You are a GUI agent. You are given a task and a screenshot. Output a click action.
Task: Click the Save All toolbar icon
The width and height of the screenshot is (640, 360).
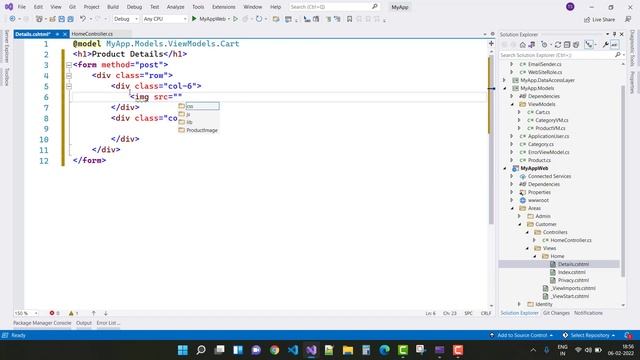[x=70, y=19]
